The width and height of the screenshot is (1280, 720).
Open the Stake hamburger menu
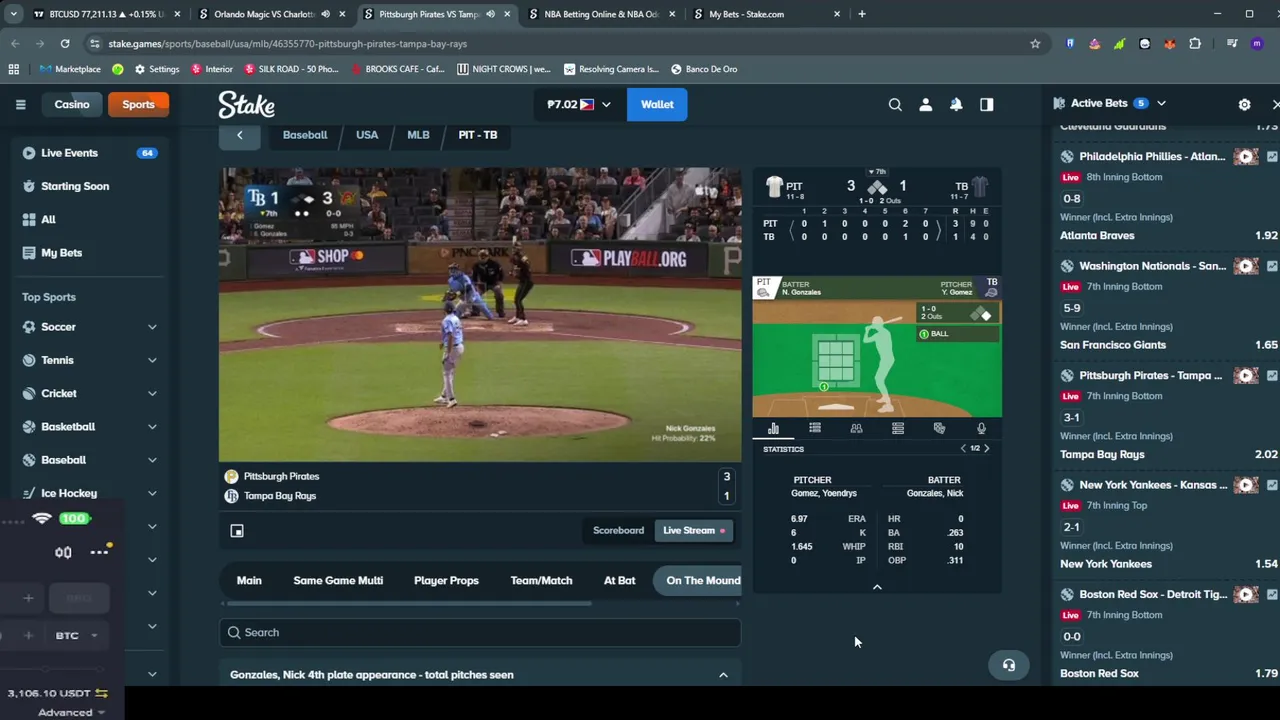click(x=20, y=104)
